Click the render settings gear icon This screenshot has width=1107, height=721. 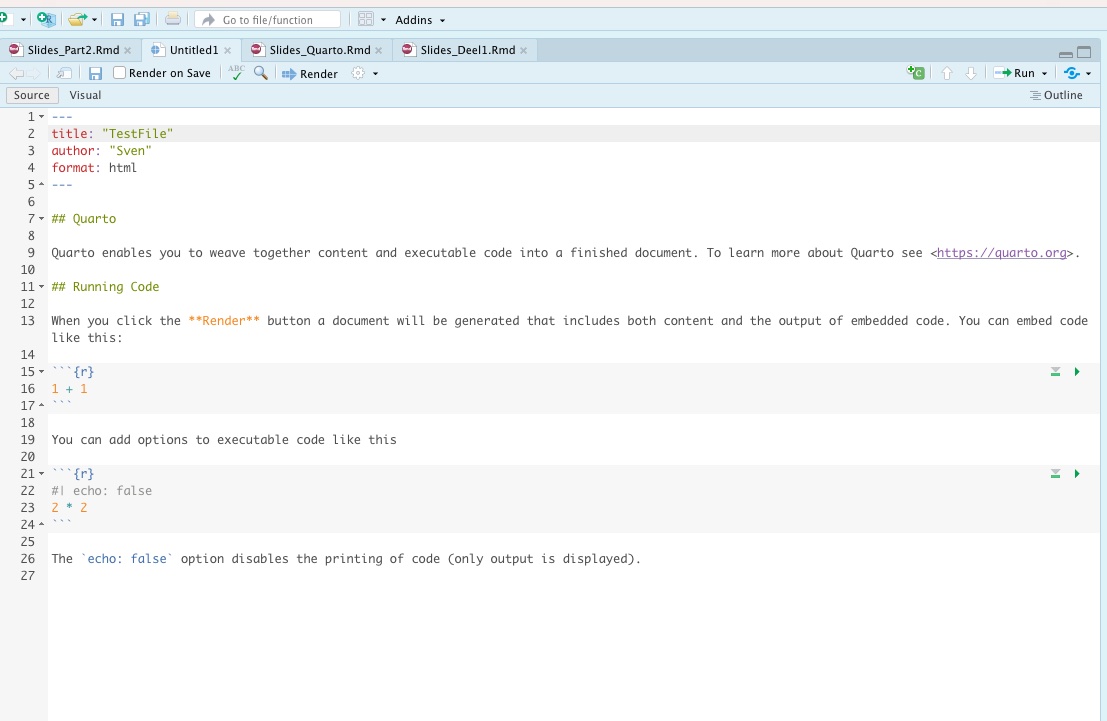[359, 73]
